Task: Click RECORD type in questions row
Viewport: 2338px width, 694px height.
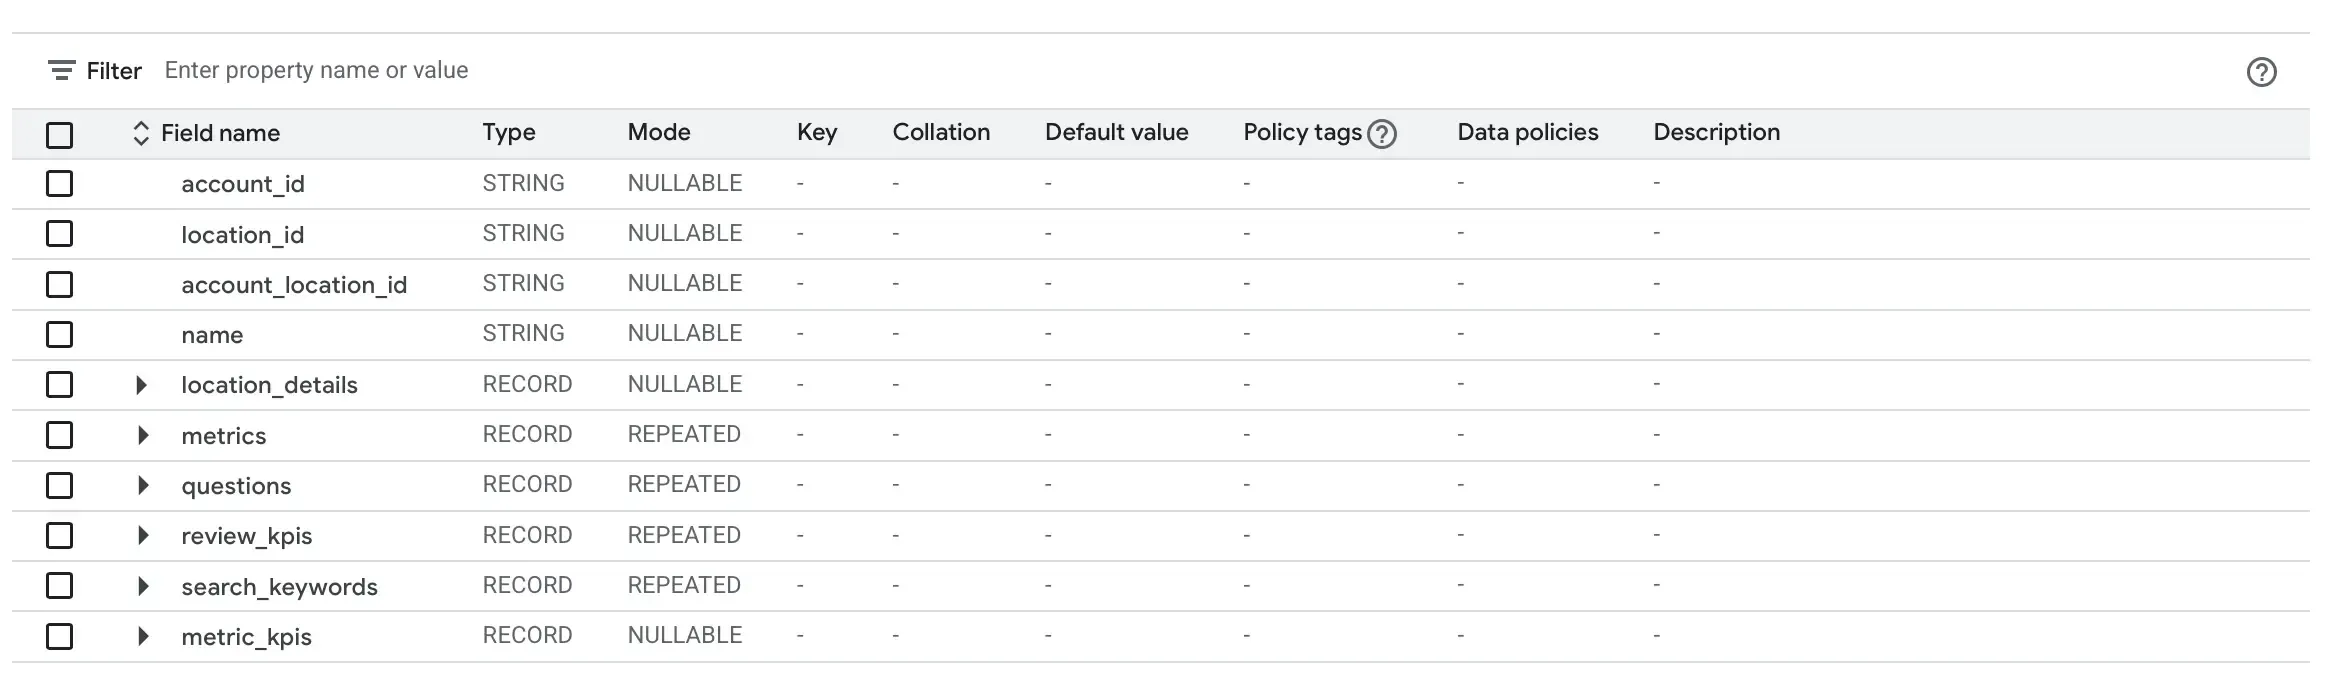Action: pyautogui.click(x=527, y=484)
